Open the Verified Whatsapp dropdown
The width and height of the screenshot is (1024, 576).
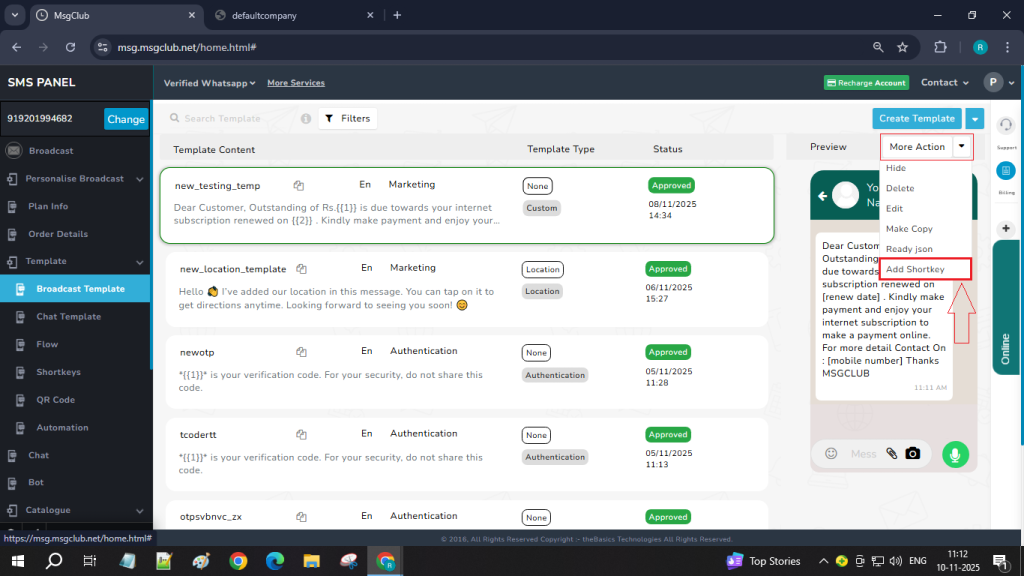coord(210,83)
